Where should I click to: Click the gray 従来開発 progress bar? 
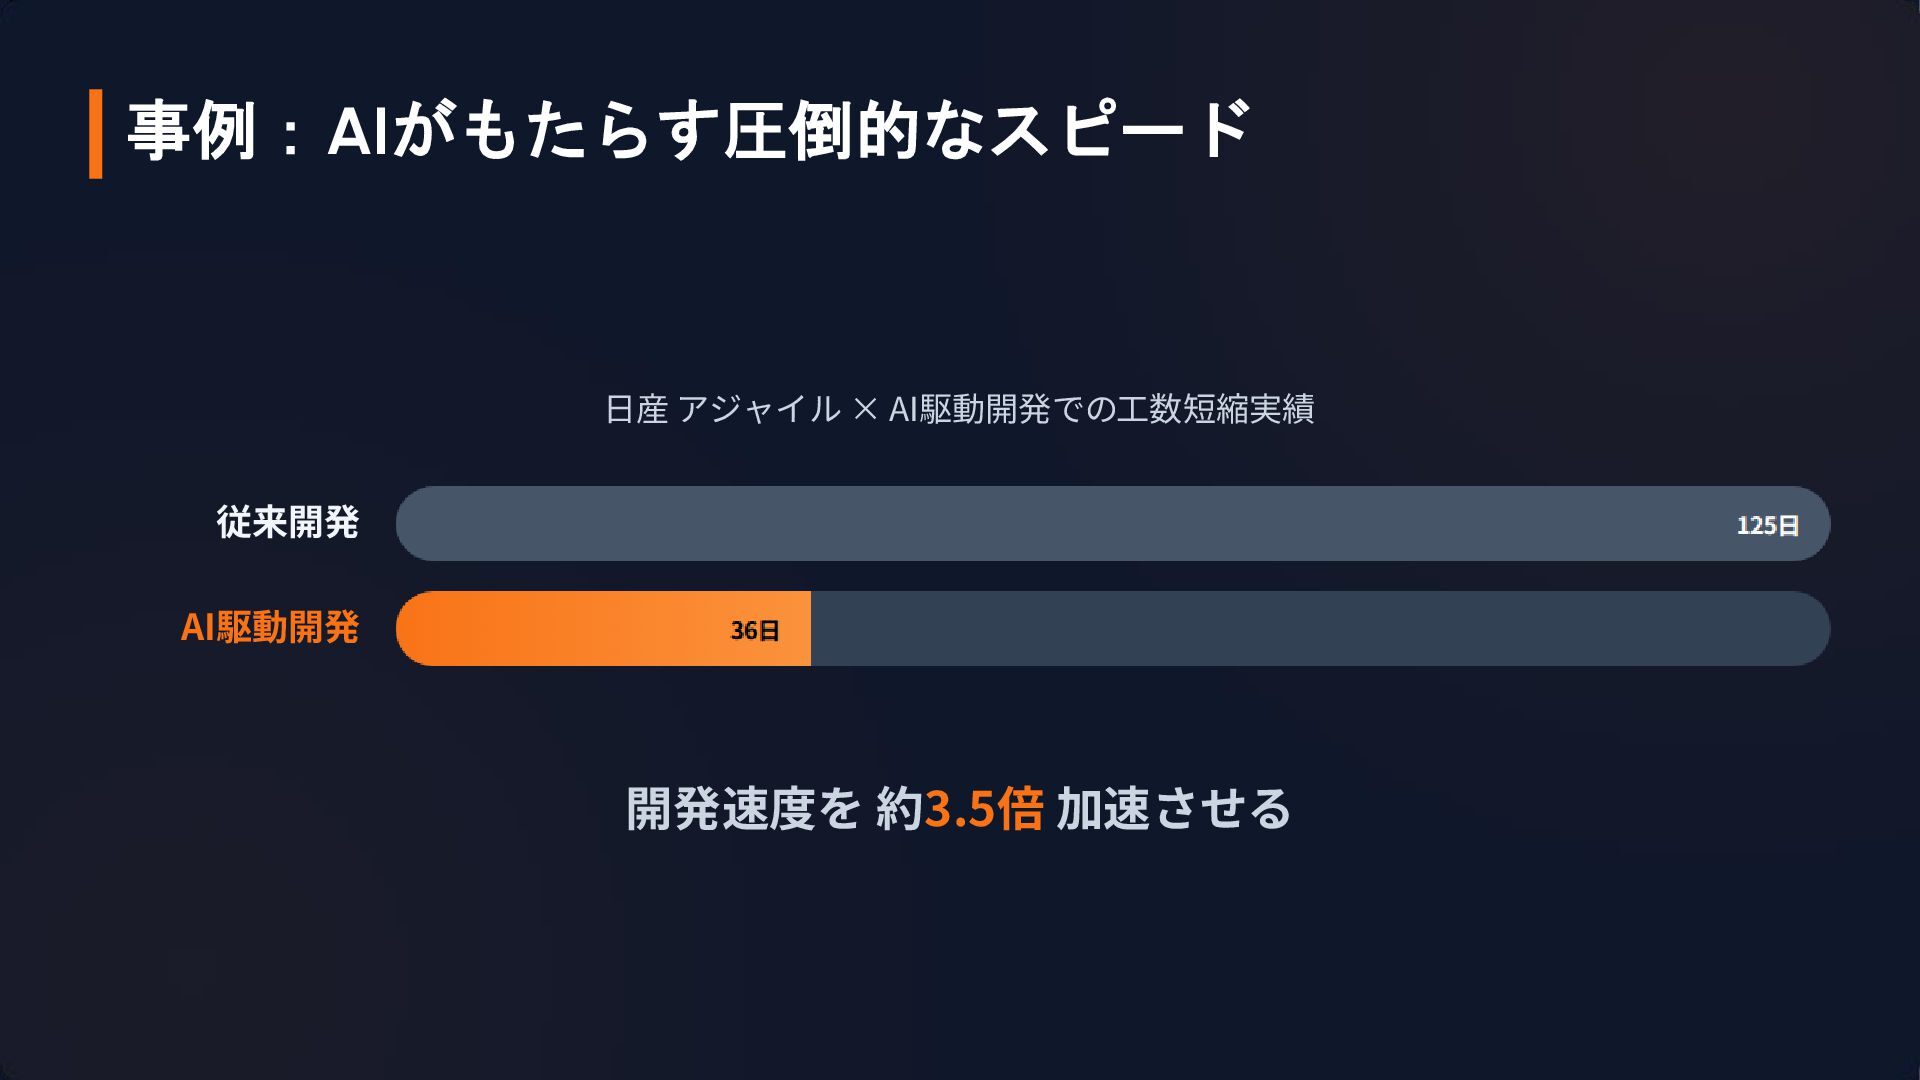pyautogui.click(x=1113, y=524)
